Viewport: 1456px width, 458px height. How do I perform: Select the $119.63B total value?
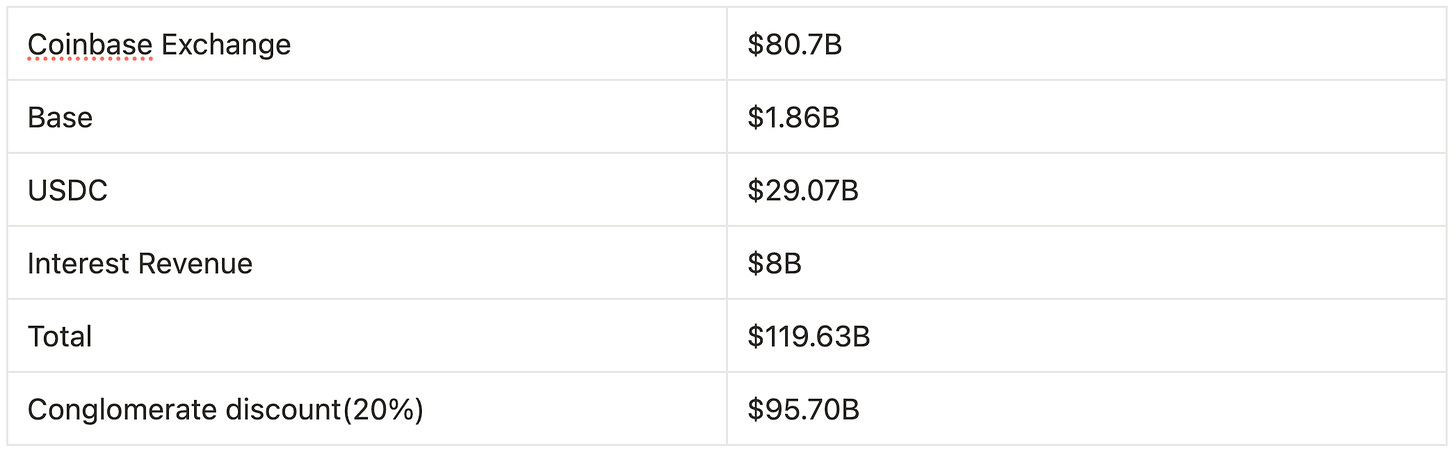(808, 336)
